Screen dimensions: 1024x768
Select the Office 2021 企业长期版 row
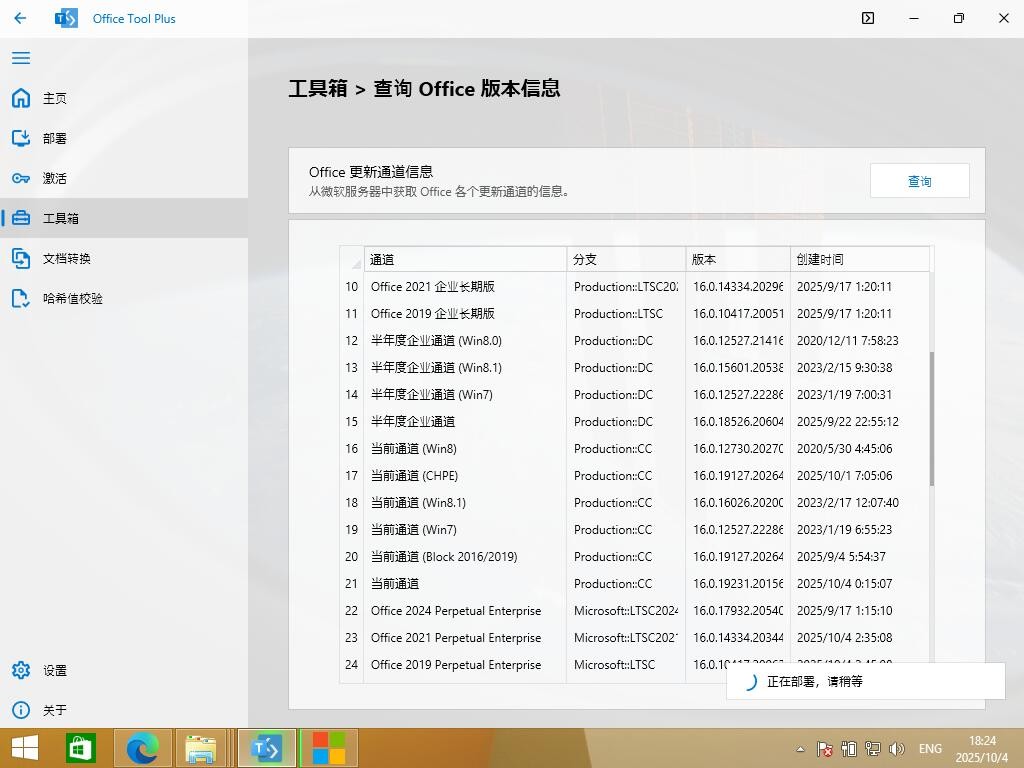point(433,286)
